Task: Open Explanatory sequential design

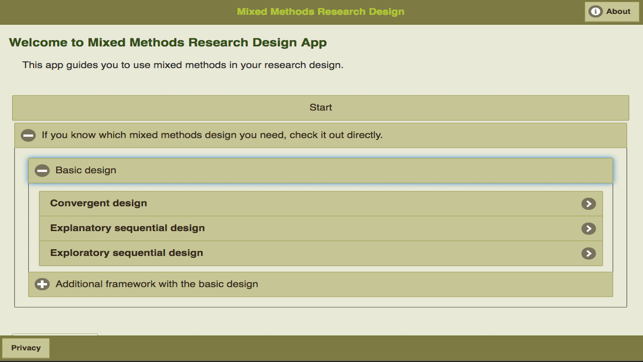Action: [321, 228]
